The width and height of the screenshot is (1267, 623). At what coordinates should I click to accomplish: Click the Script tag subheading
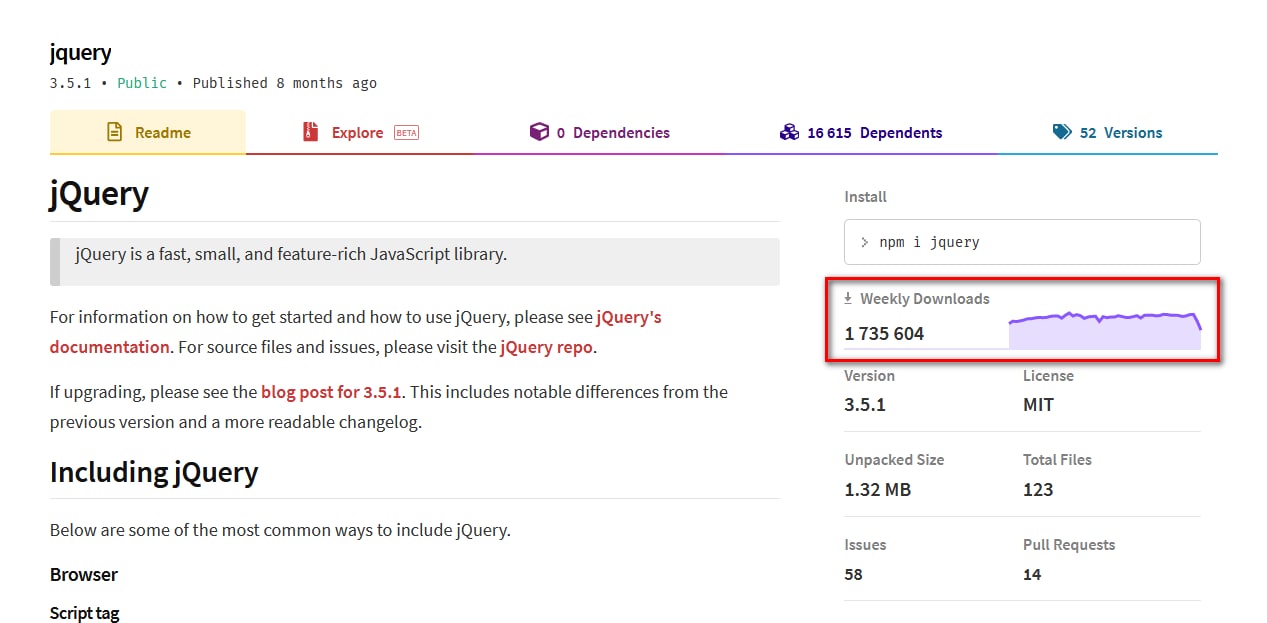pos(85,613)
